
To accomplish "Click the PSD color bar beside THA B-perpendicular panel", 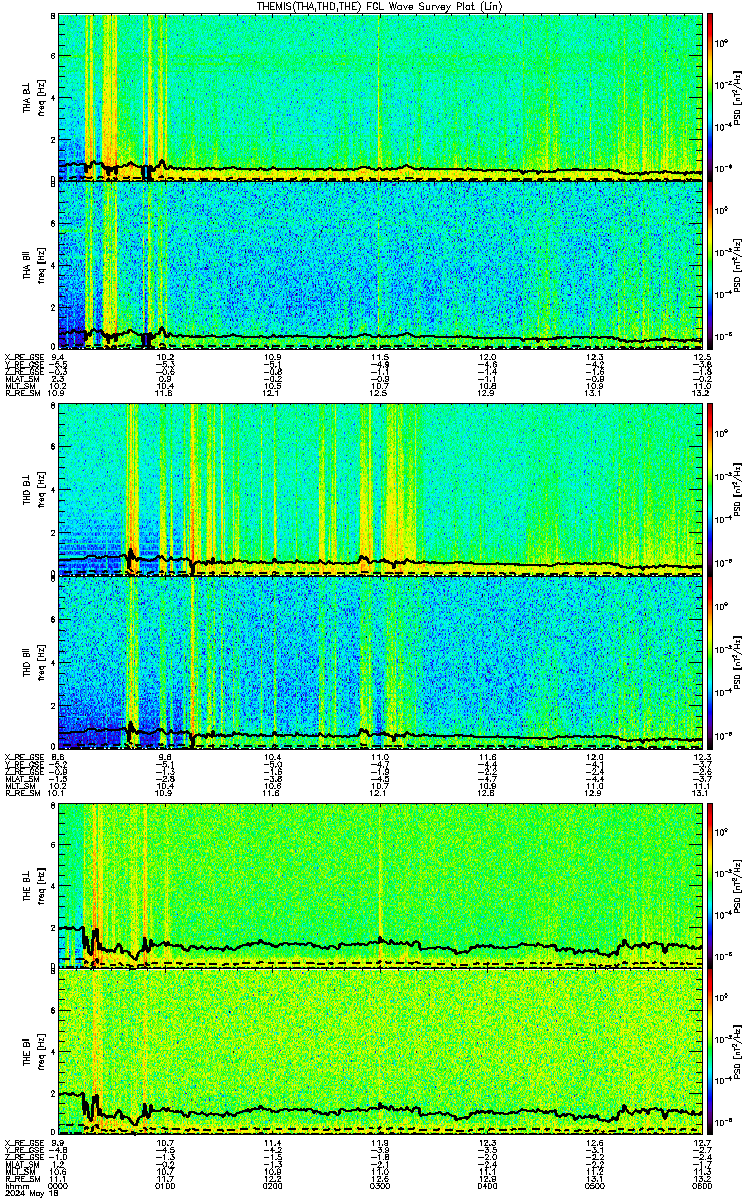I will [x=711, y=98].
